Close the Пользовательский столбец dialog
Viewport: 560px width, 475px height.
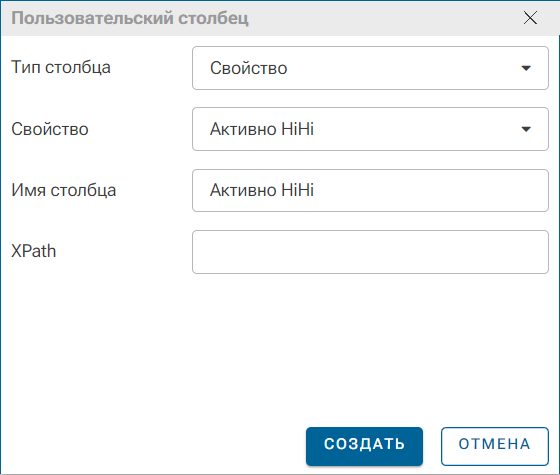coord(530,18)
